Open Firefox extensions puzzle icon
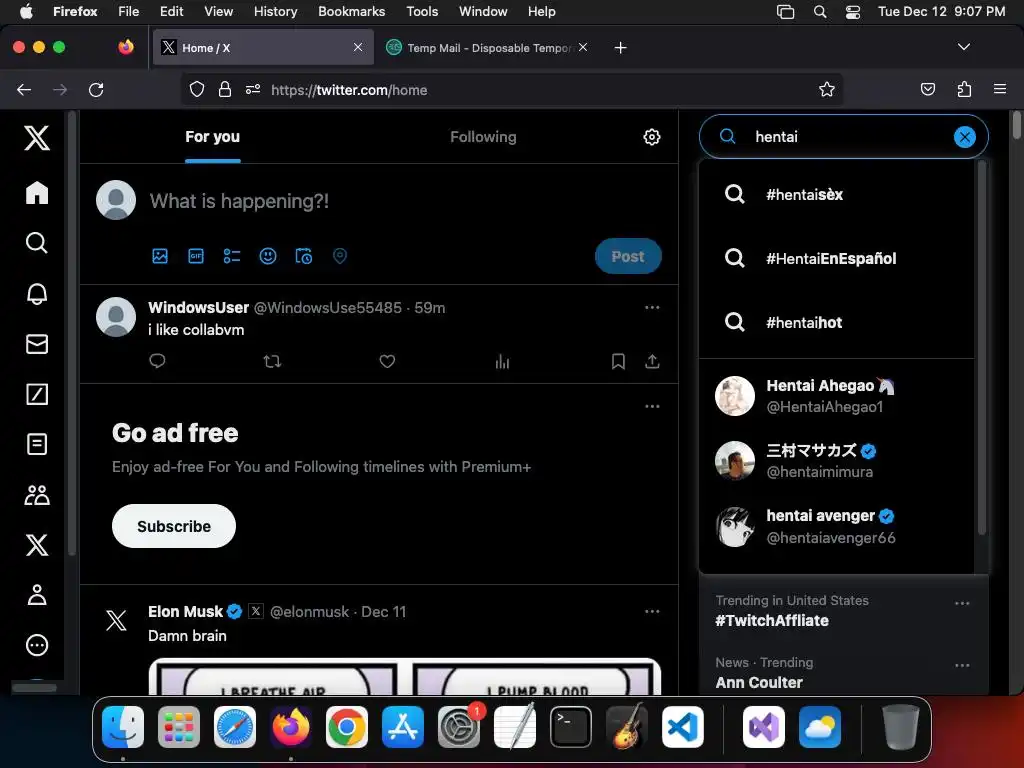The height and width of the screenshot is (768, 1024). click(964, 89)
